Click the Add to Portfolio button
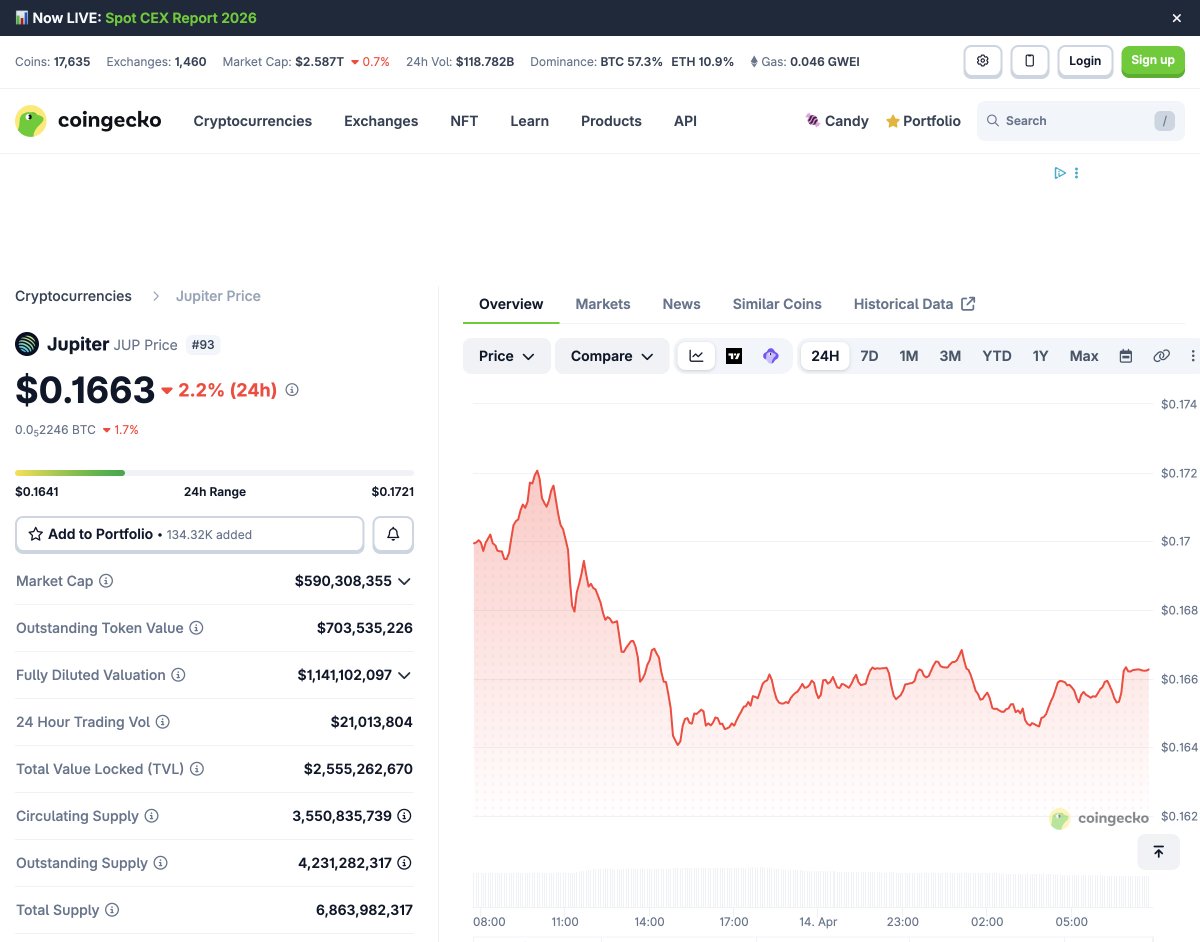Image resolution: width=1200 pixels, height=942 pixels. click(189, 535)
